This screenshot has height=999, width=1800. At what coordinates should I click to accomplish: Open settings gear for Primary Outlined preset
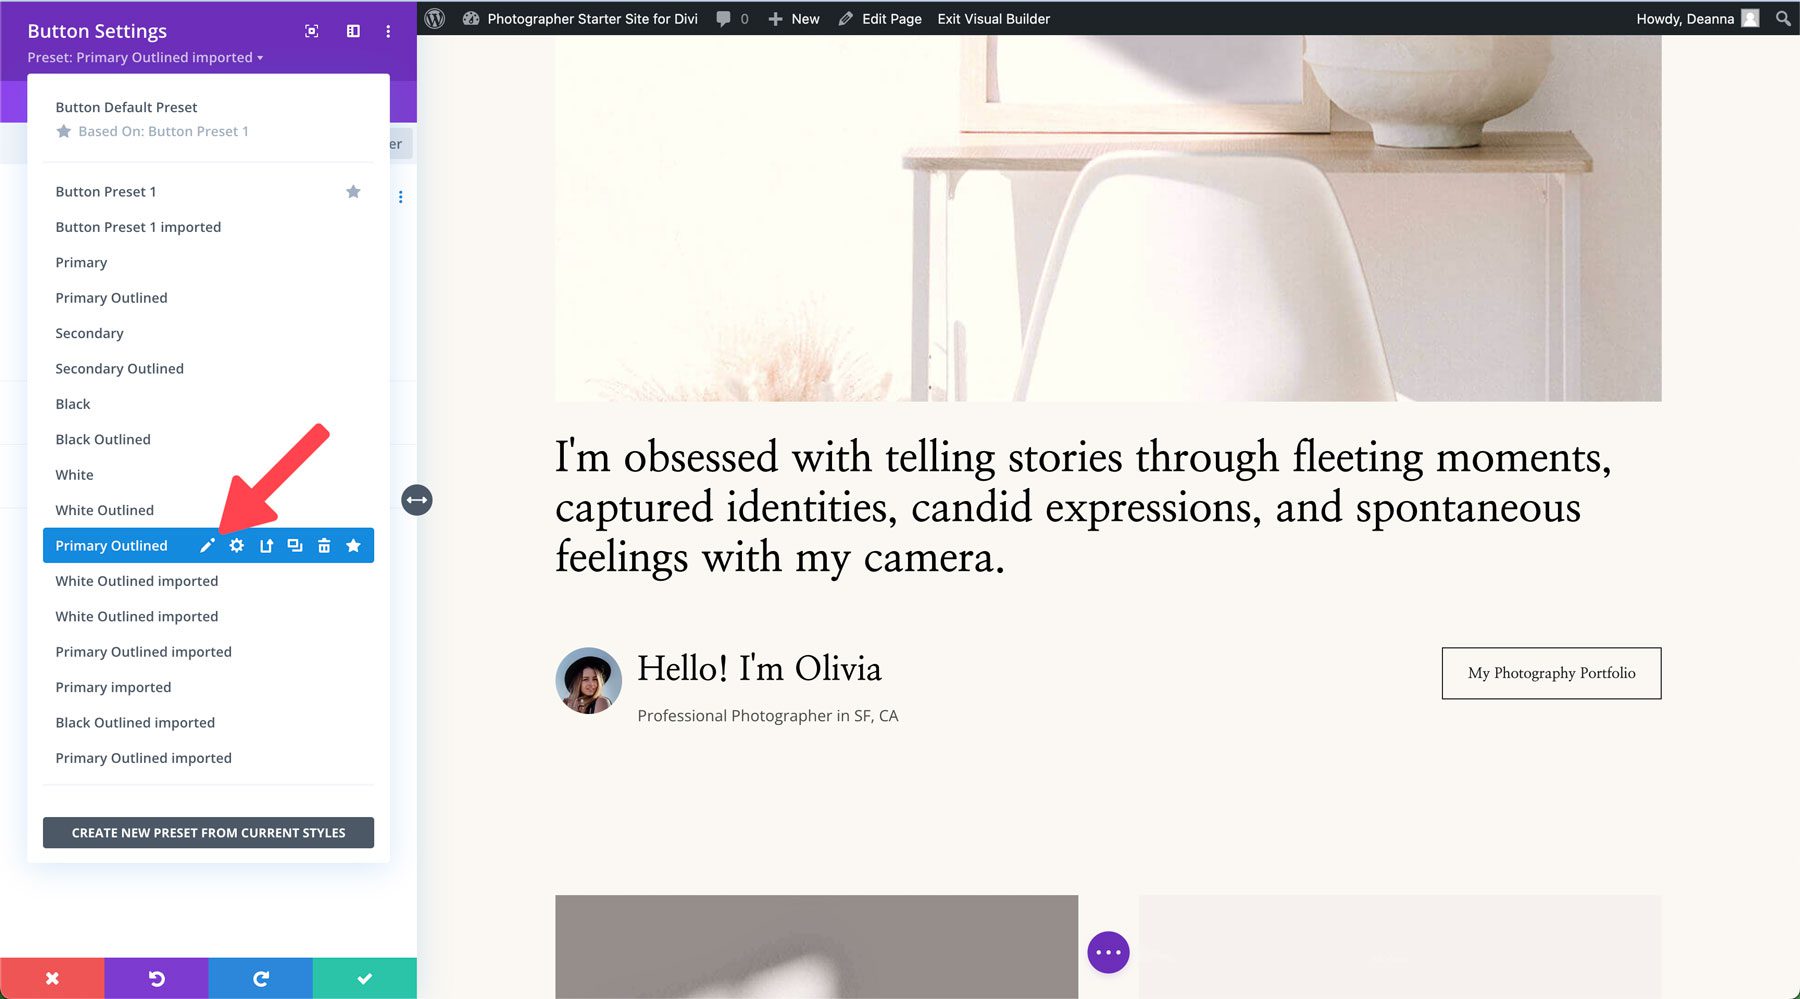tap(236, 545)
